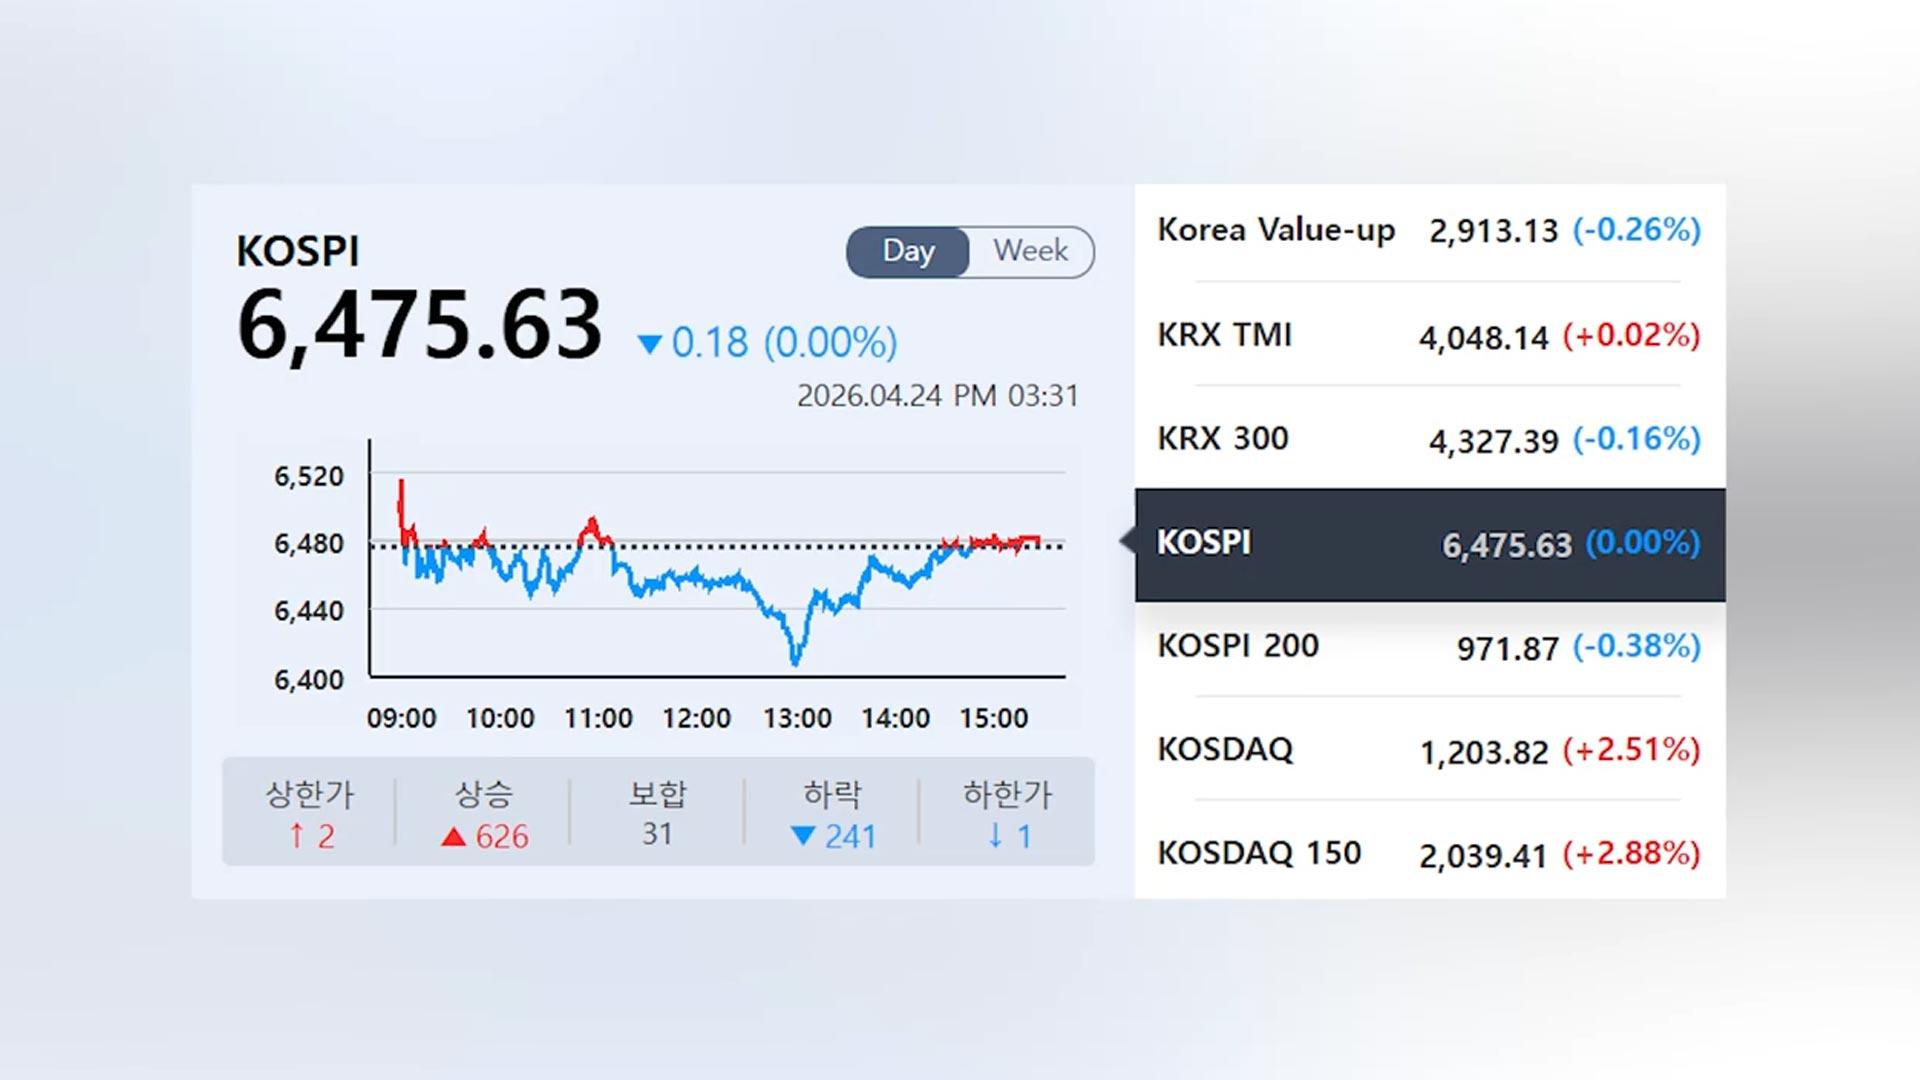
Task: Click the highlighted KOSPI list row
Action: pyautogui.click(x=1429, y=544)
